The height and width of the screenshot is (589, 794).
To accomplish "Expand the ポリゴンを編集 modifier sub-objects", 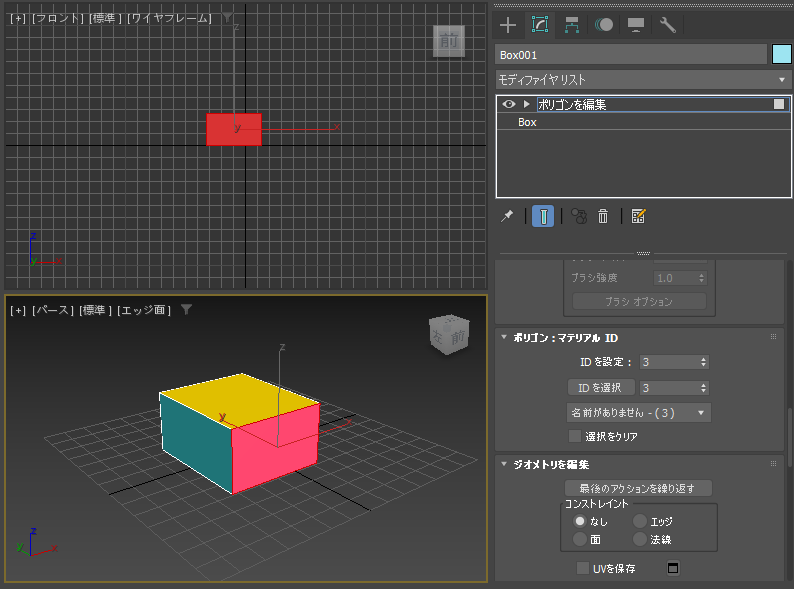I will (527, 104).
